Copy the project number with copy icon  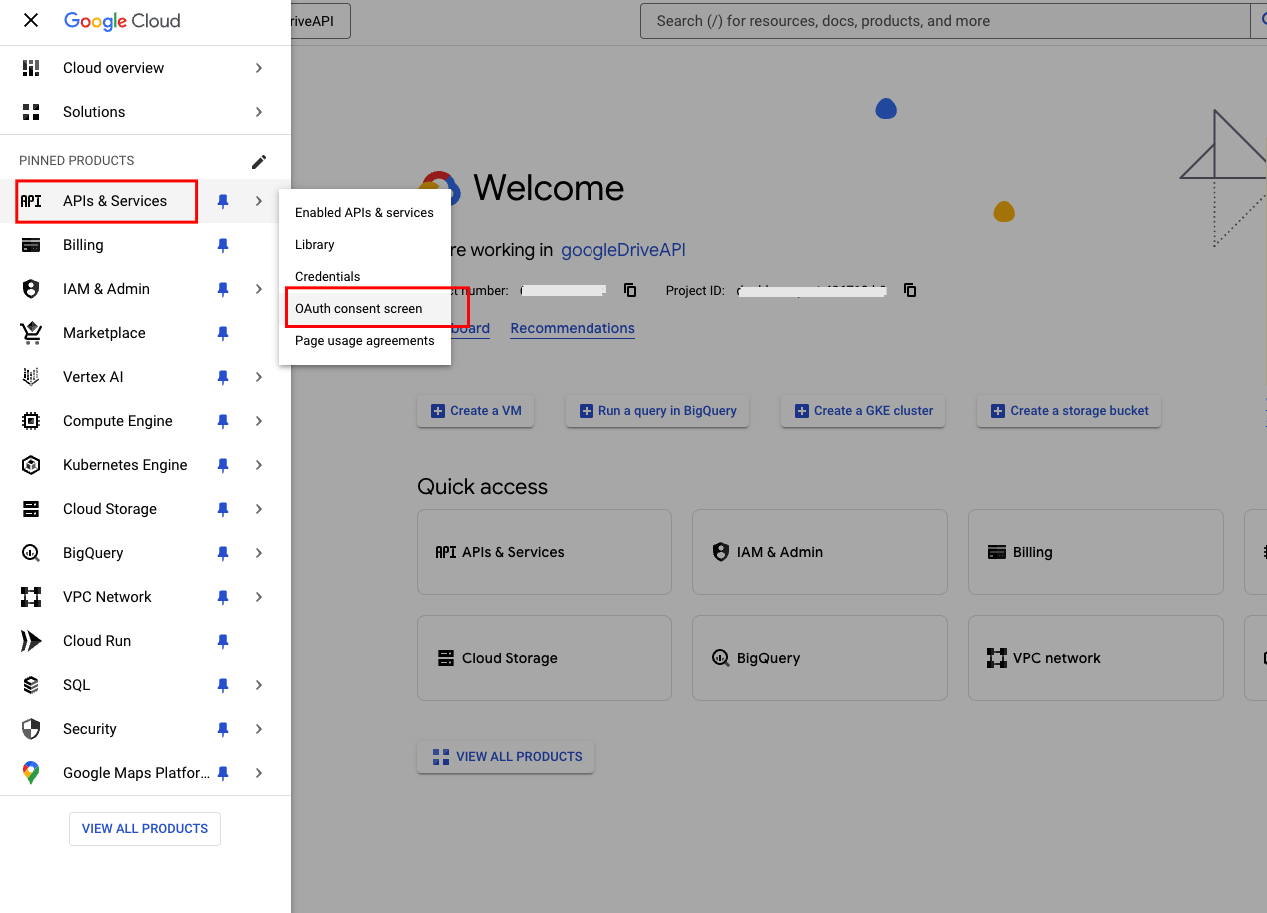[630, 290]
